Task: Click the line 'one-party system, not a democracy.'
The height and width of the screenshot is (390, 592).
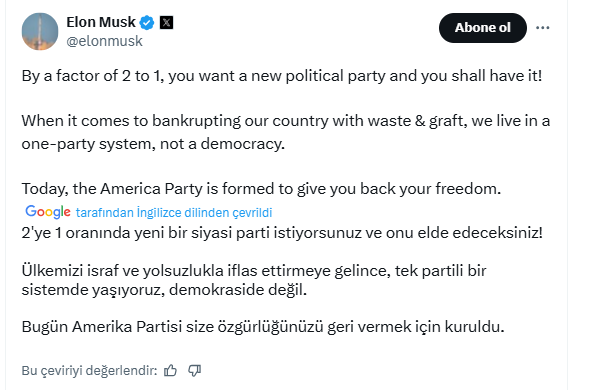Action: coord(153,144)
